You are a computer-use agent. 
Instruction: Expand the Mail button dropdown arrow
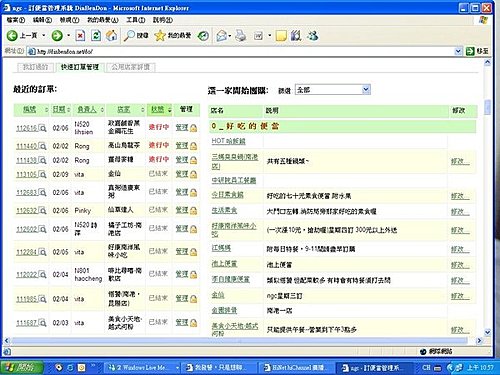230,36
